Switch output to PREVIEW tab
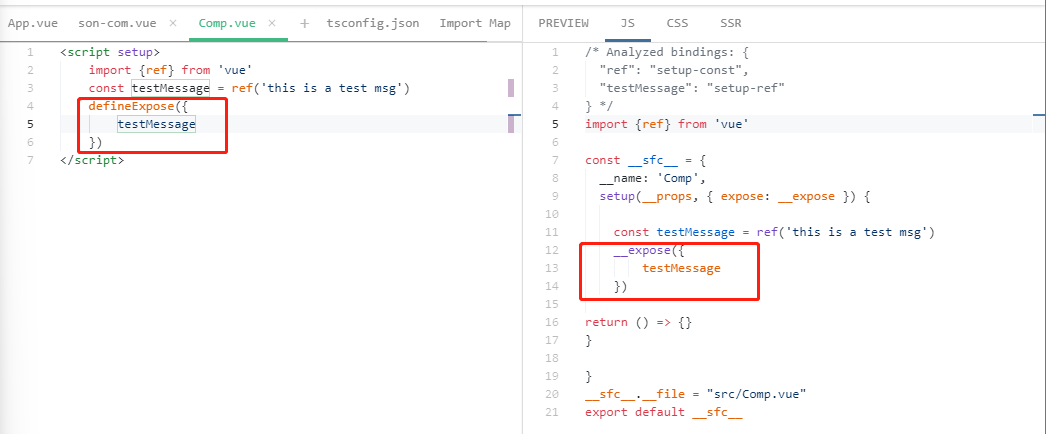Image resolution: width=1046 pixels, height=434 pixels. point(564,23)
